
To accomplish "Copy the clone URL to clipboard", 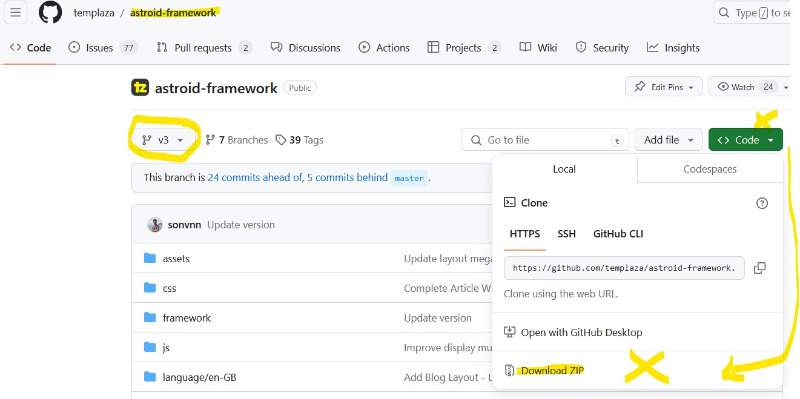I will click(x=760, y=268).
